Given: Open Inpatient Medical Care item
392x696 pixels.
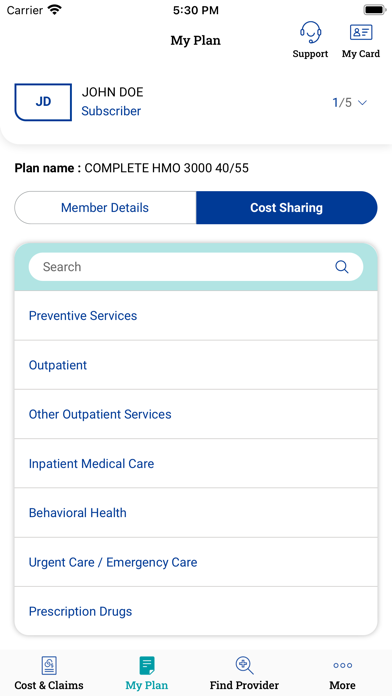Looking at the screenshot, I should 196,464.
